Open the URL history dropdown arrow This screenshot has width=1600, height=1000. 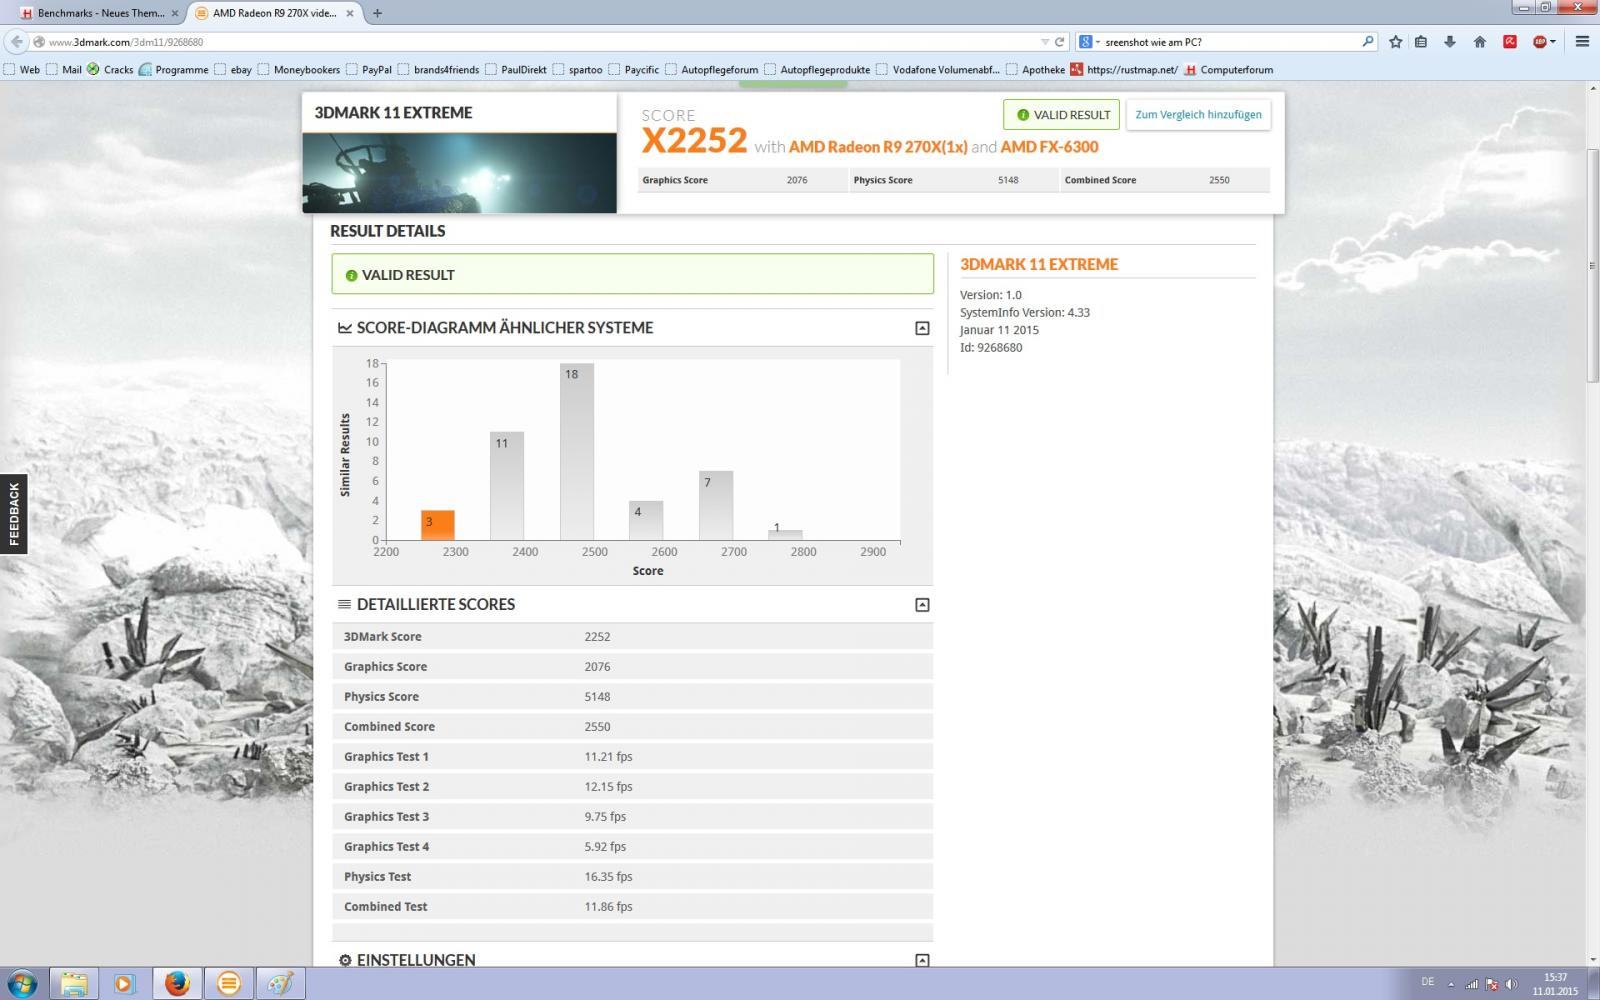tap(1045, 42)
